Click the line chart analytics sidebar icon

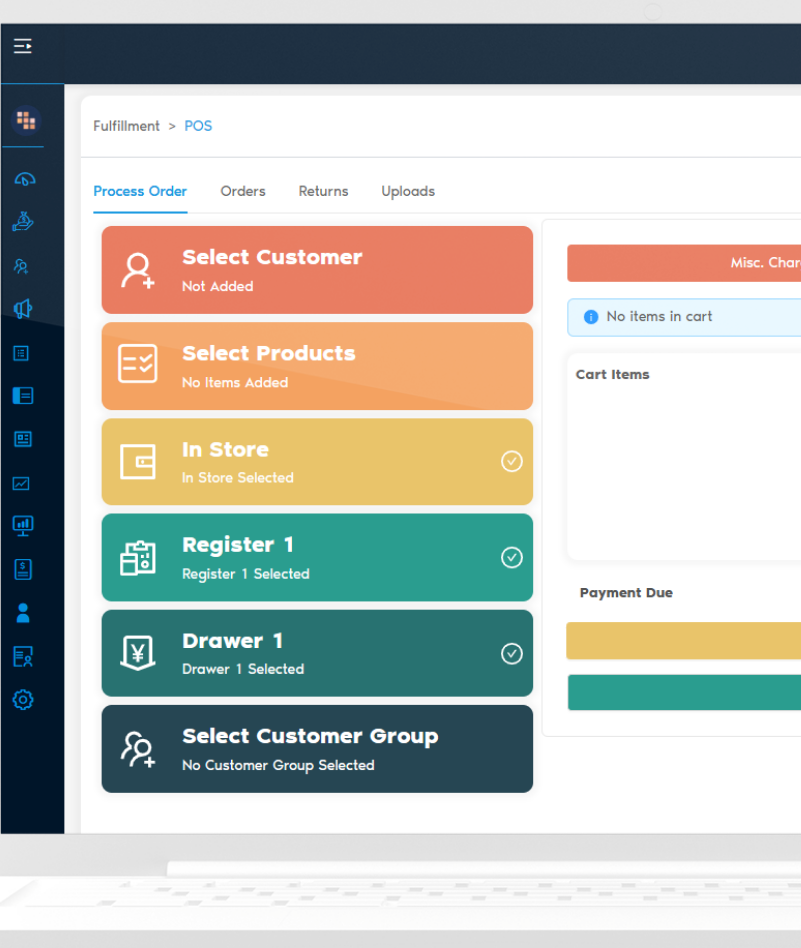pos(23,483)
